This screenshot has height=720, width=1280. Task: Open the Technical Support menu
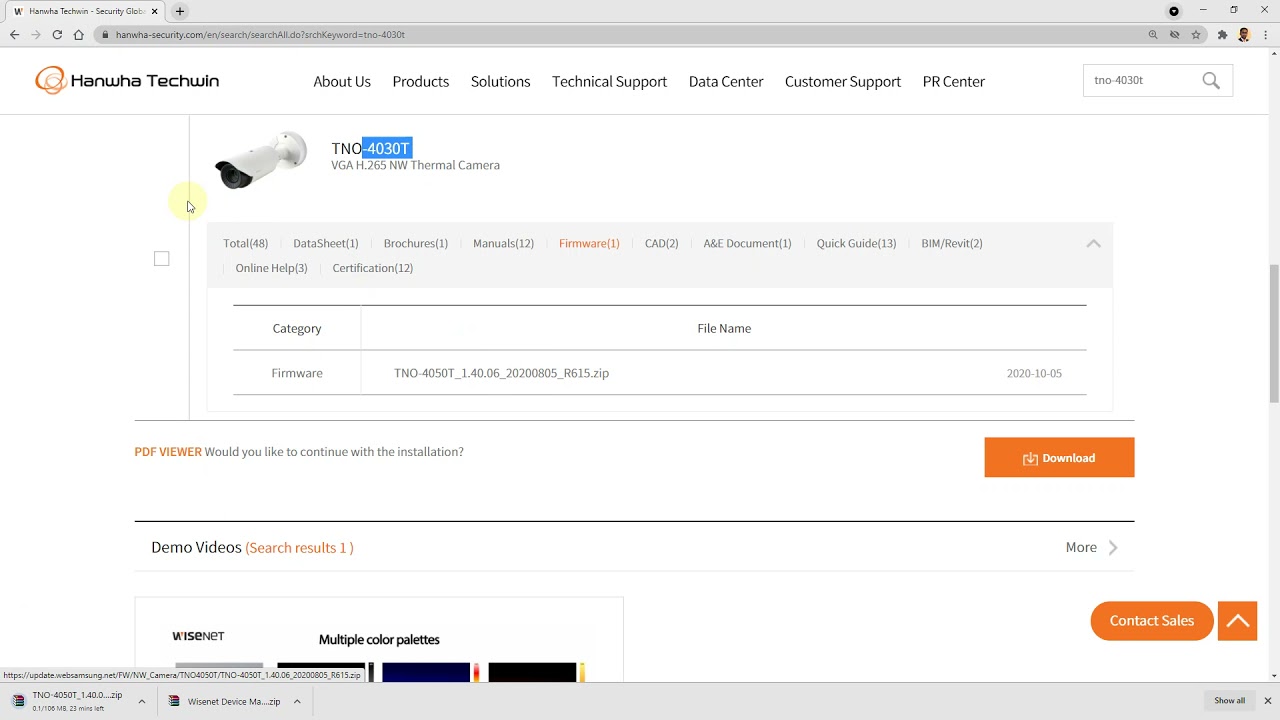click(609, 81)
